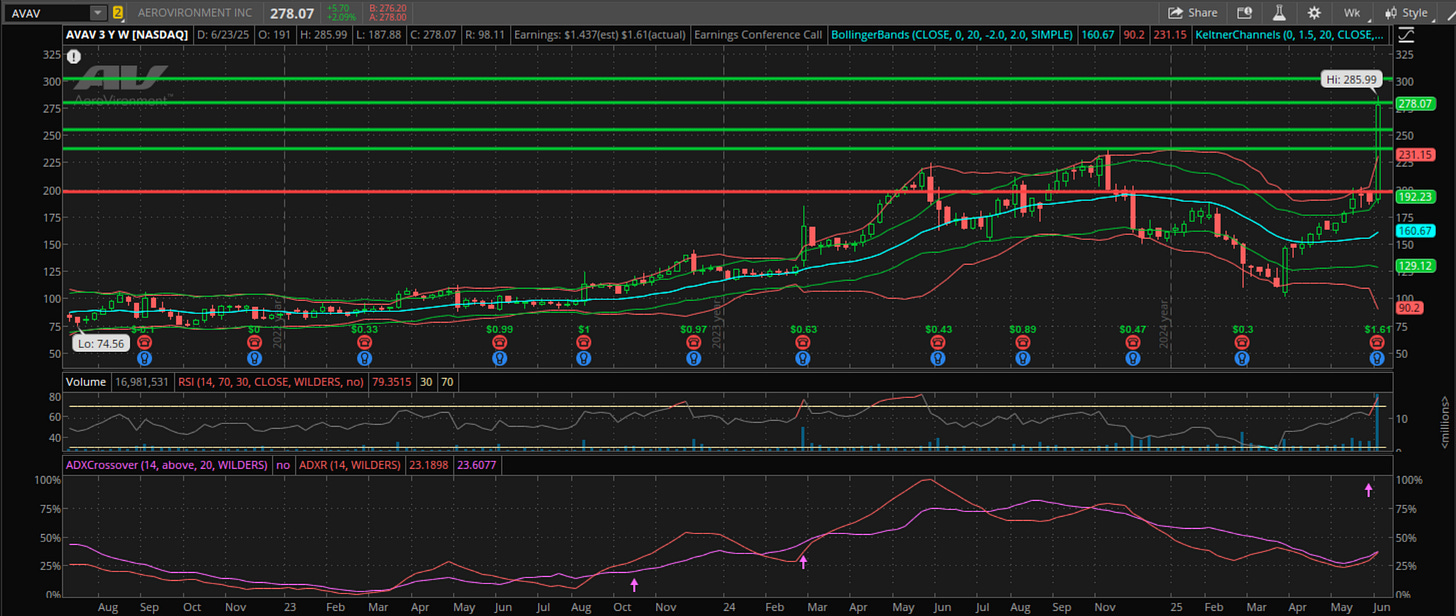
Task: Click the earnings phone icon under $0.89
Action: pos(1022,342)
